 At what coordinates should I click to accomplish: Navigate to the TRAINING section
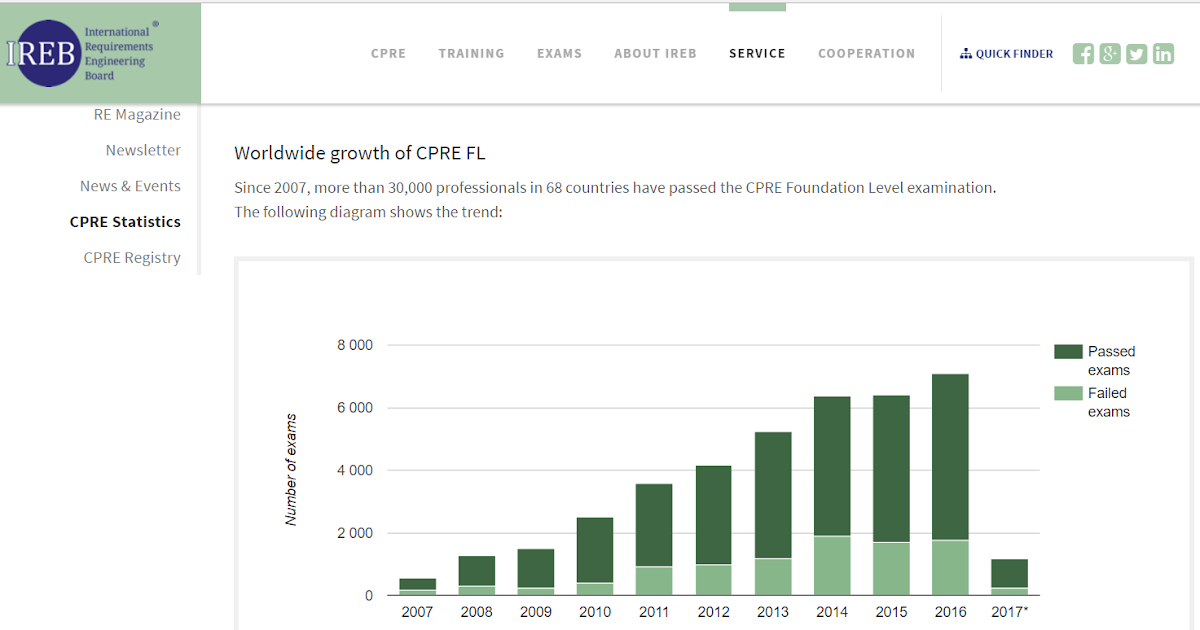coord(471,53)
